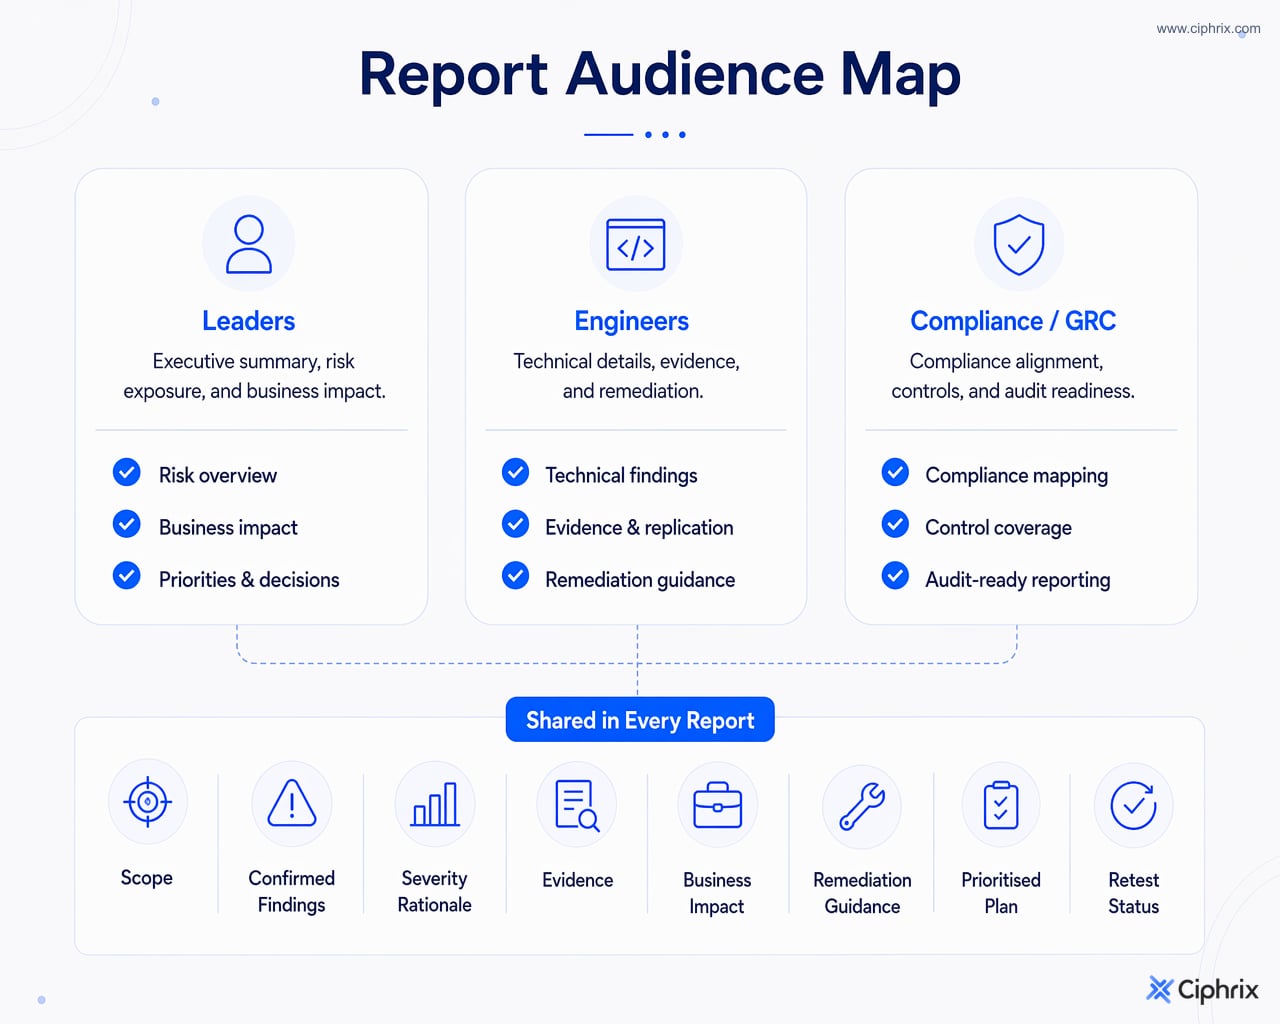The image size is (1280, 1024).
Task: Click the Leaders heading
Action: [249, 321]
